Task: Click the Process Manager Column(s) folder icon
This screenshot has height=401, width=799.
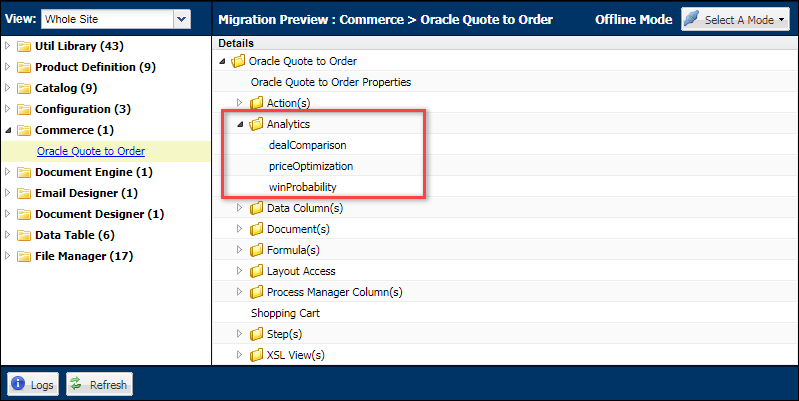Action: pyautogui.click(x=256, y=292)
